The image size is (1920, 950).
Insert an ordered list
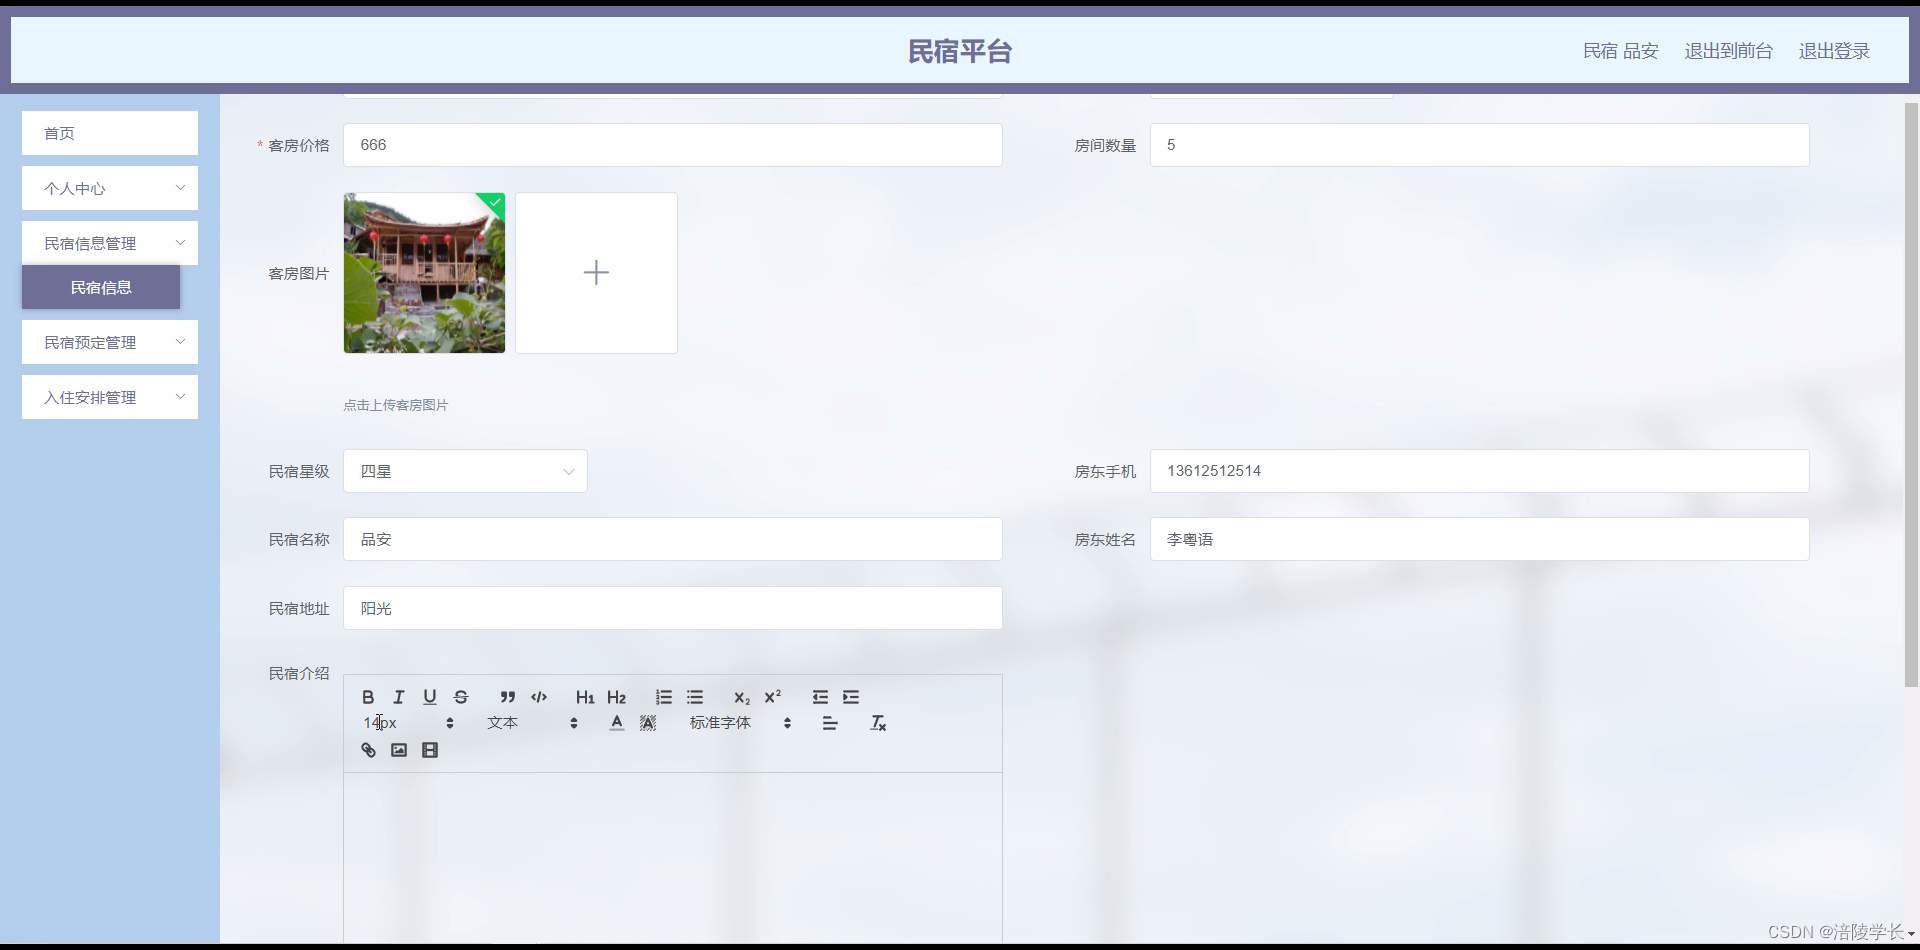663,697
